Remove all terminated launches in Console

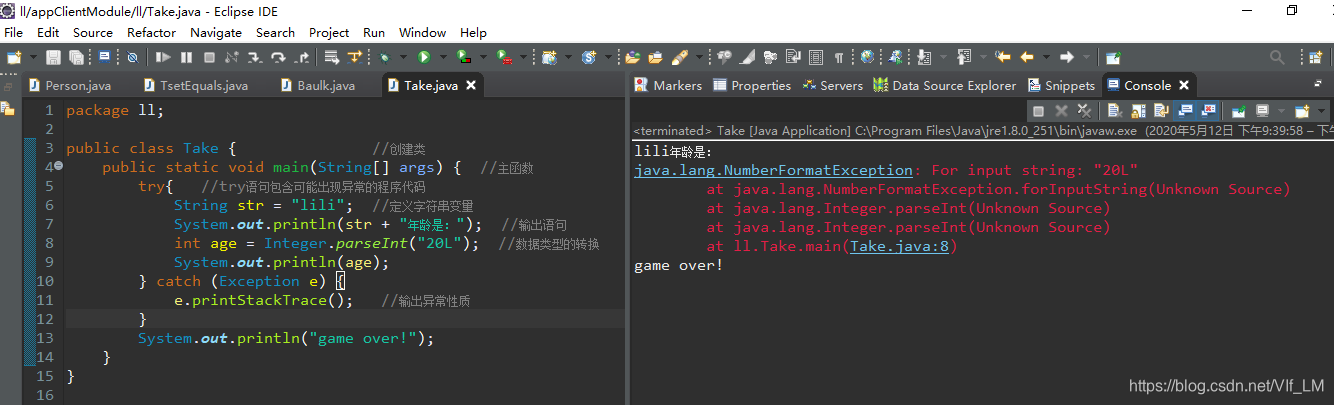(1084, 110)
